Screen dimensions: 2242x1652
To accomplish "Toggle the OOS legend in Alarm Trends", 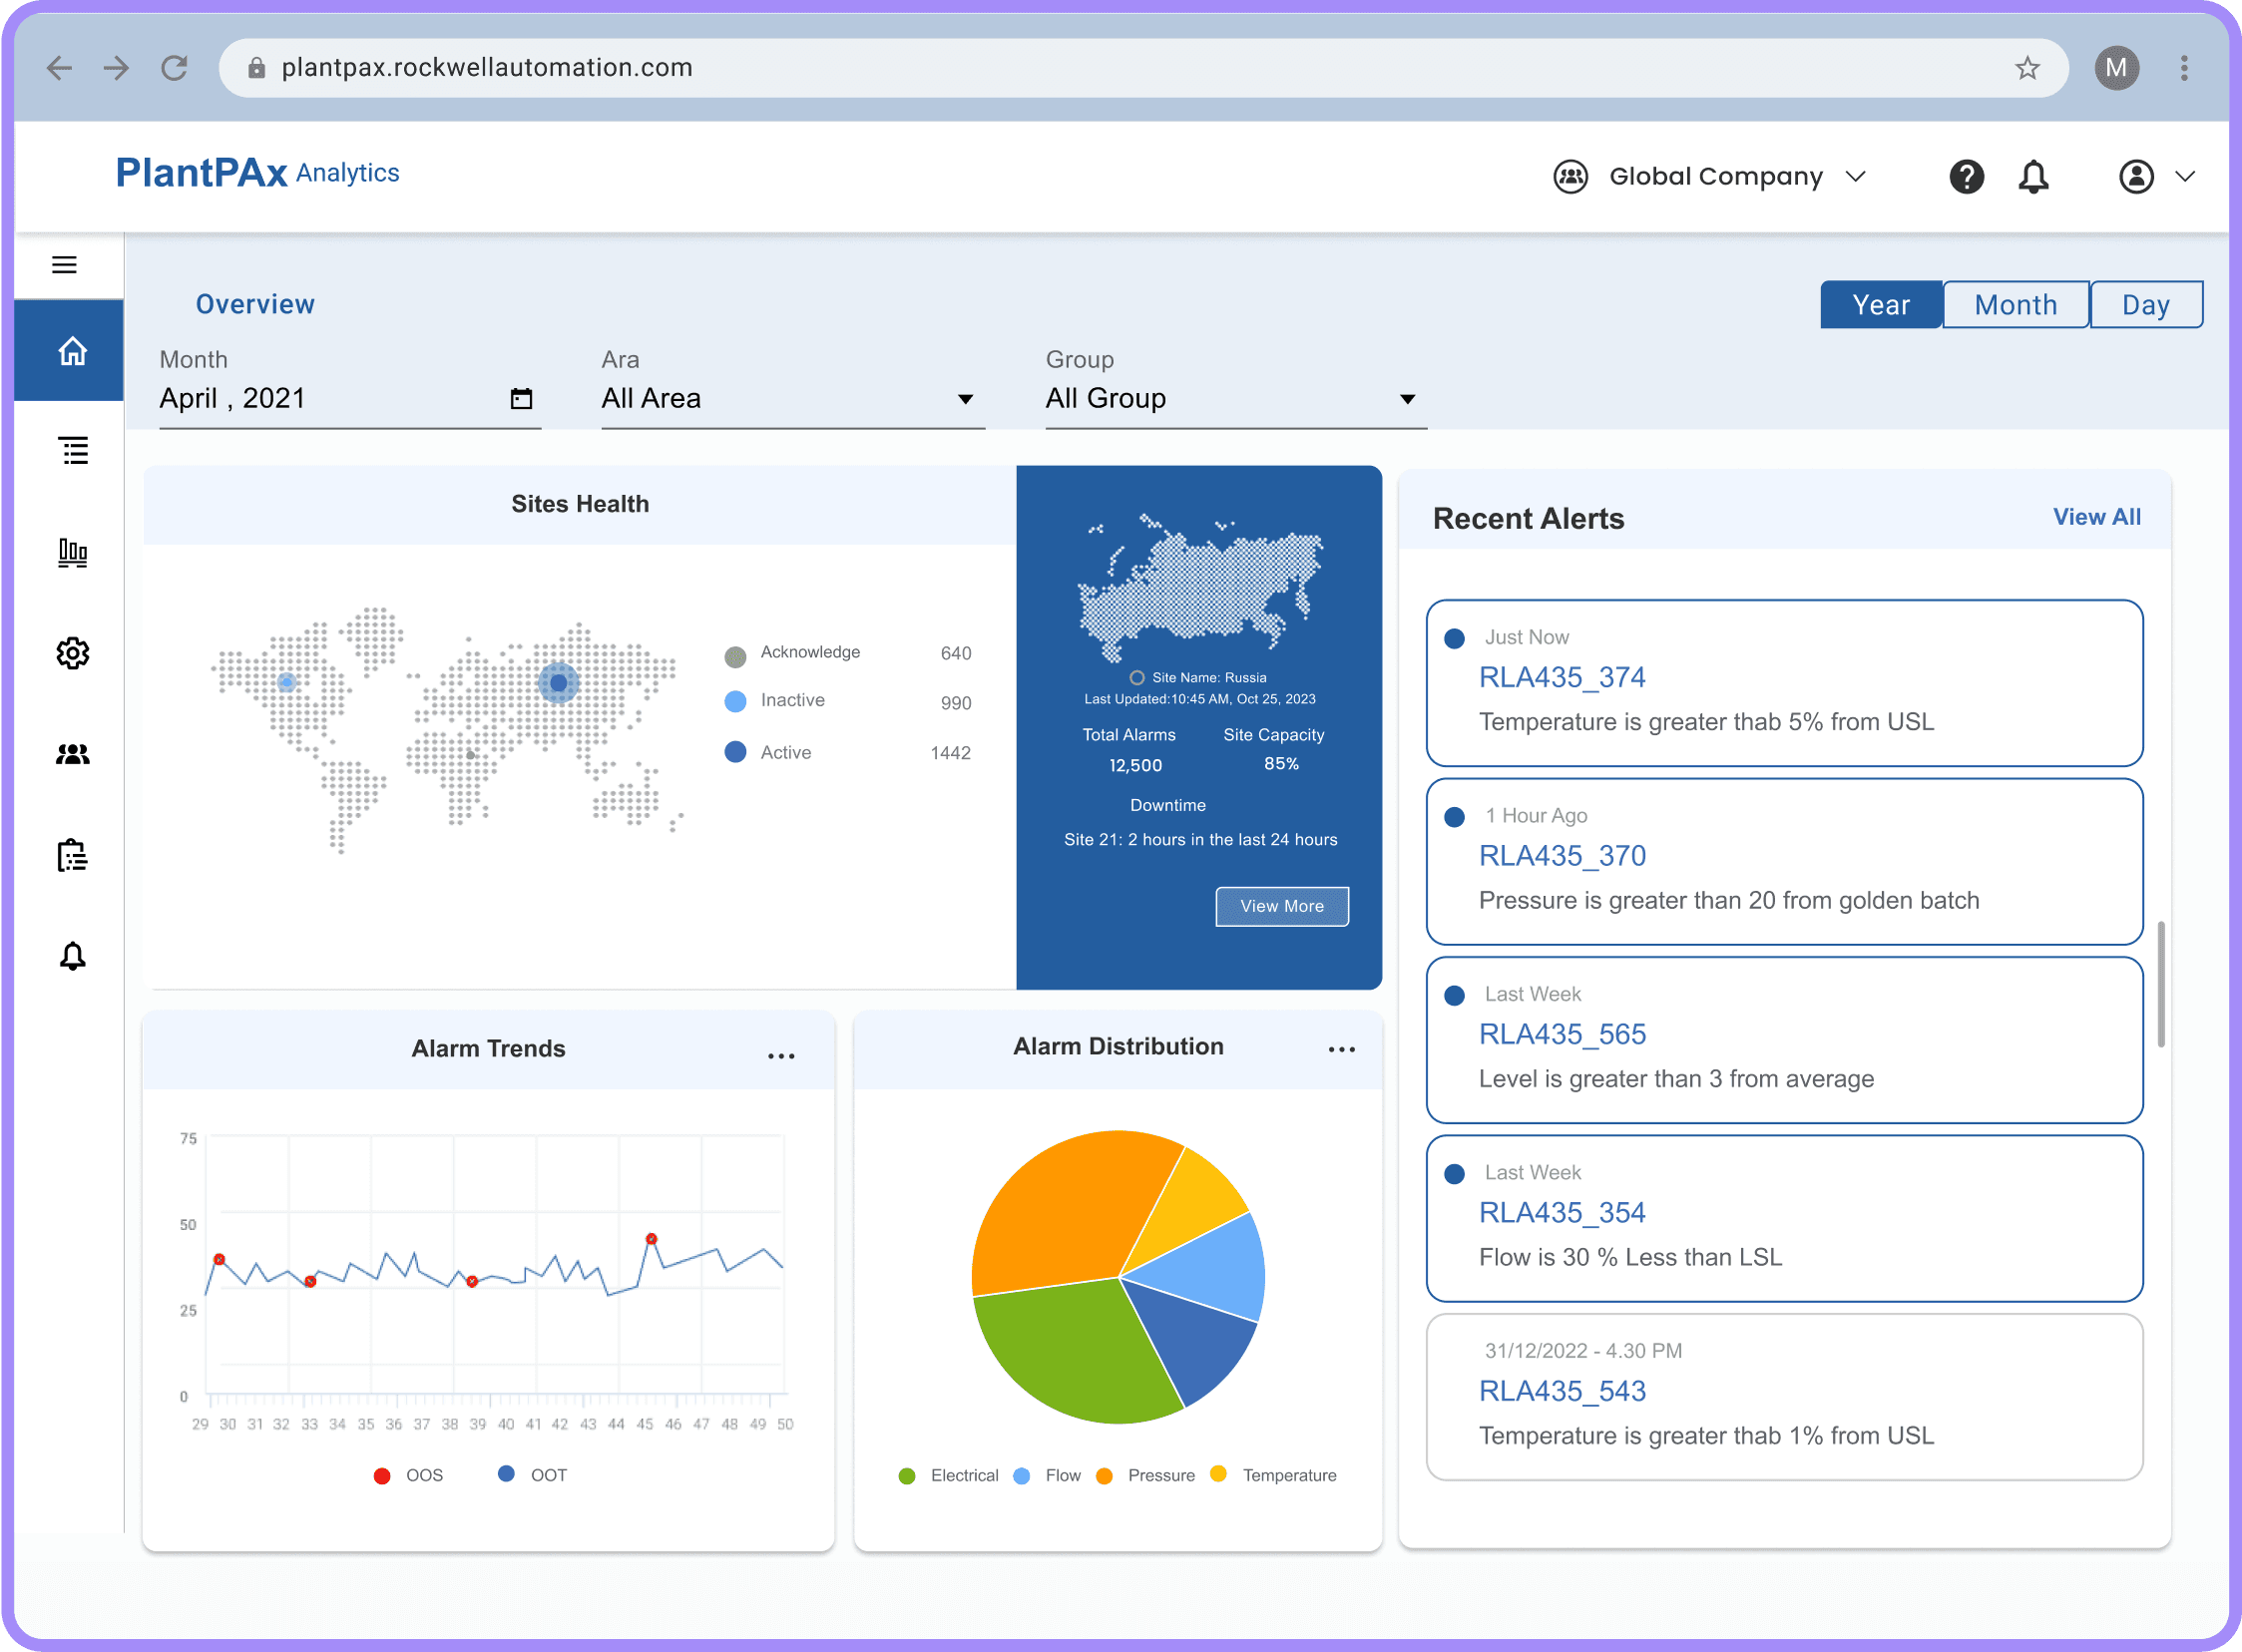I will pos(408,1475).
